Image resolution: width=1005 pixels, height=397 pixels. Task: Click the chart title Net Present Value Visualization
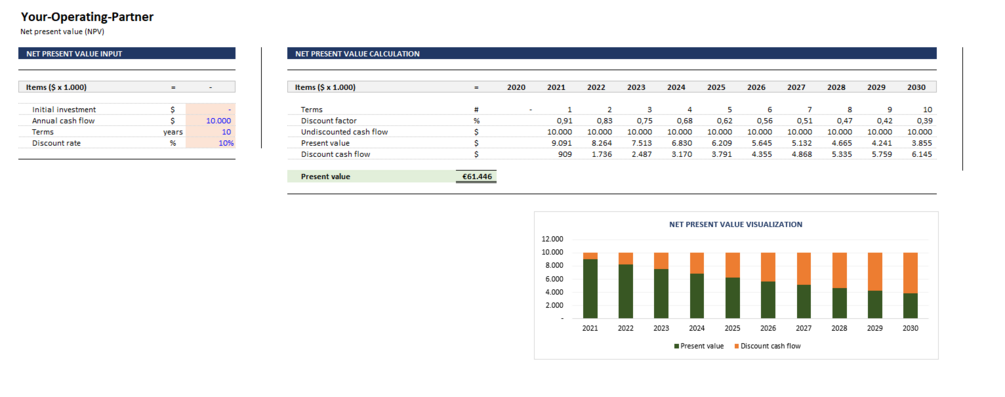735,224
